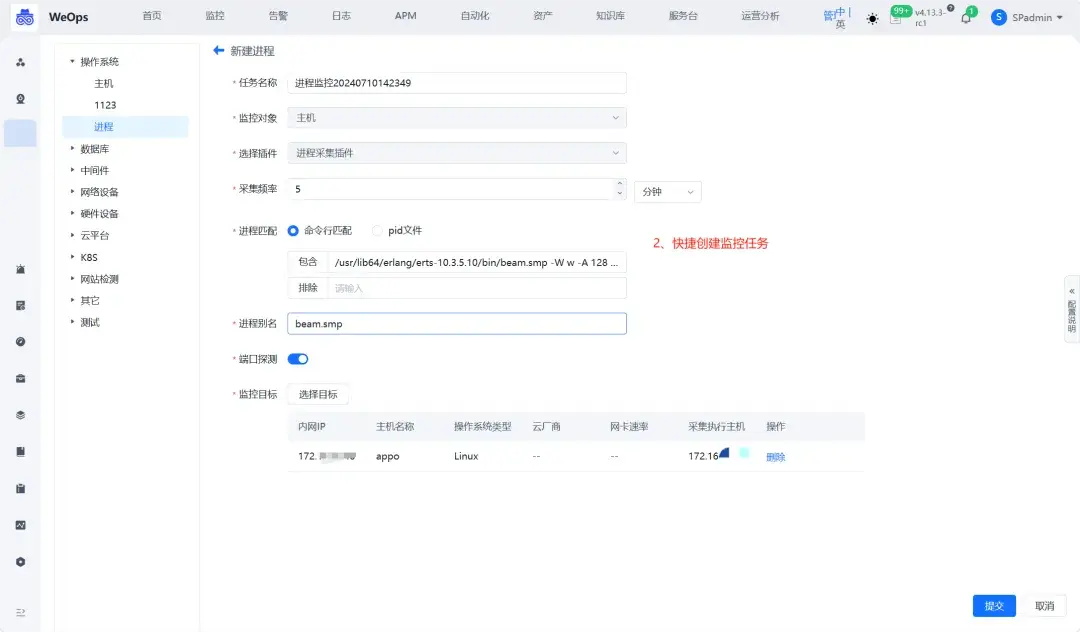Screen dimensions: 1080x632
Task: Open the briefcase sidebar icon
Action: (21, 378)
